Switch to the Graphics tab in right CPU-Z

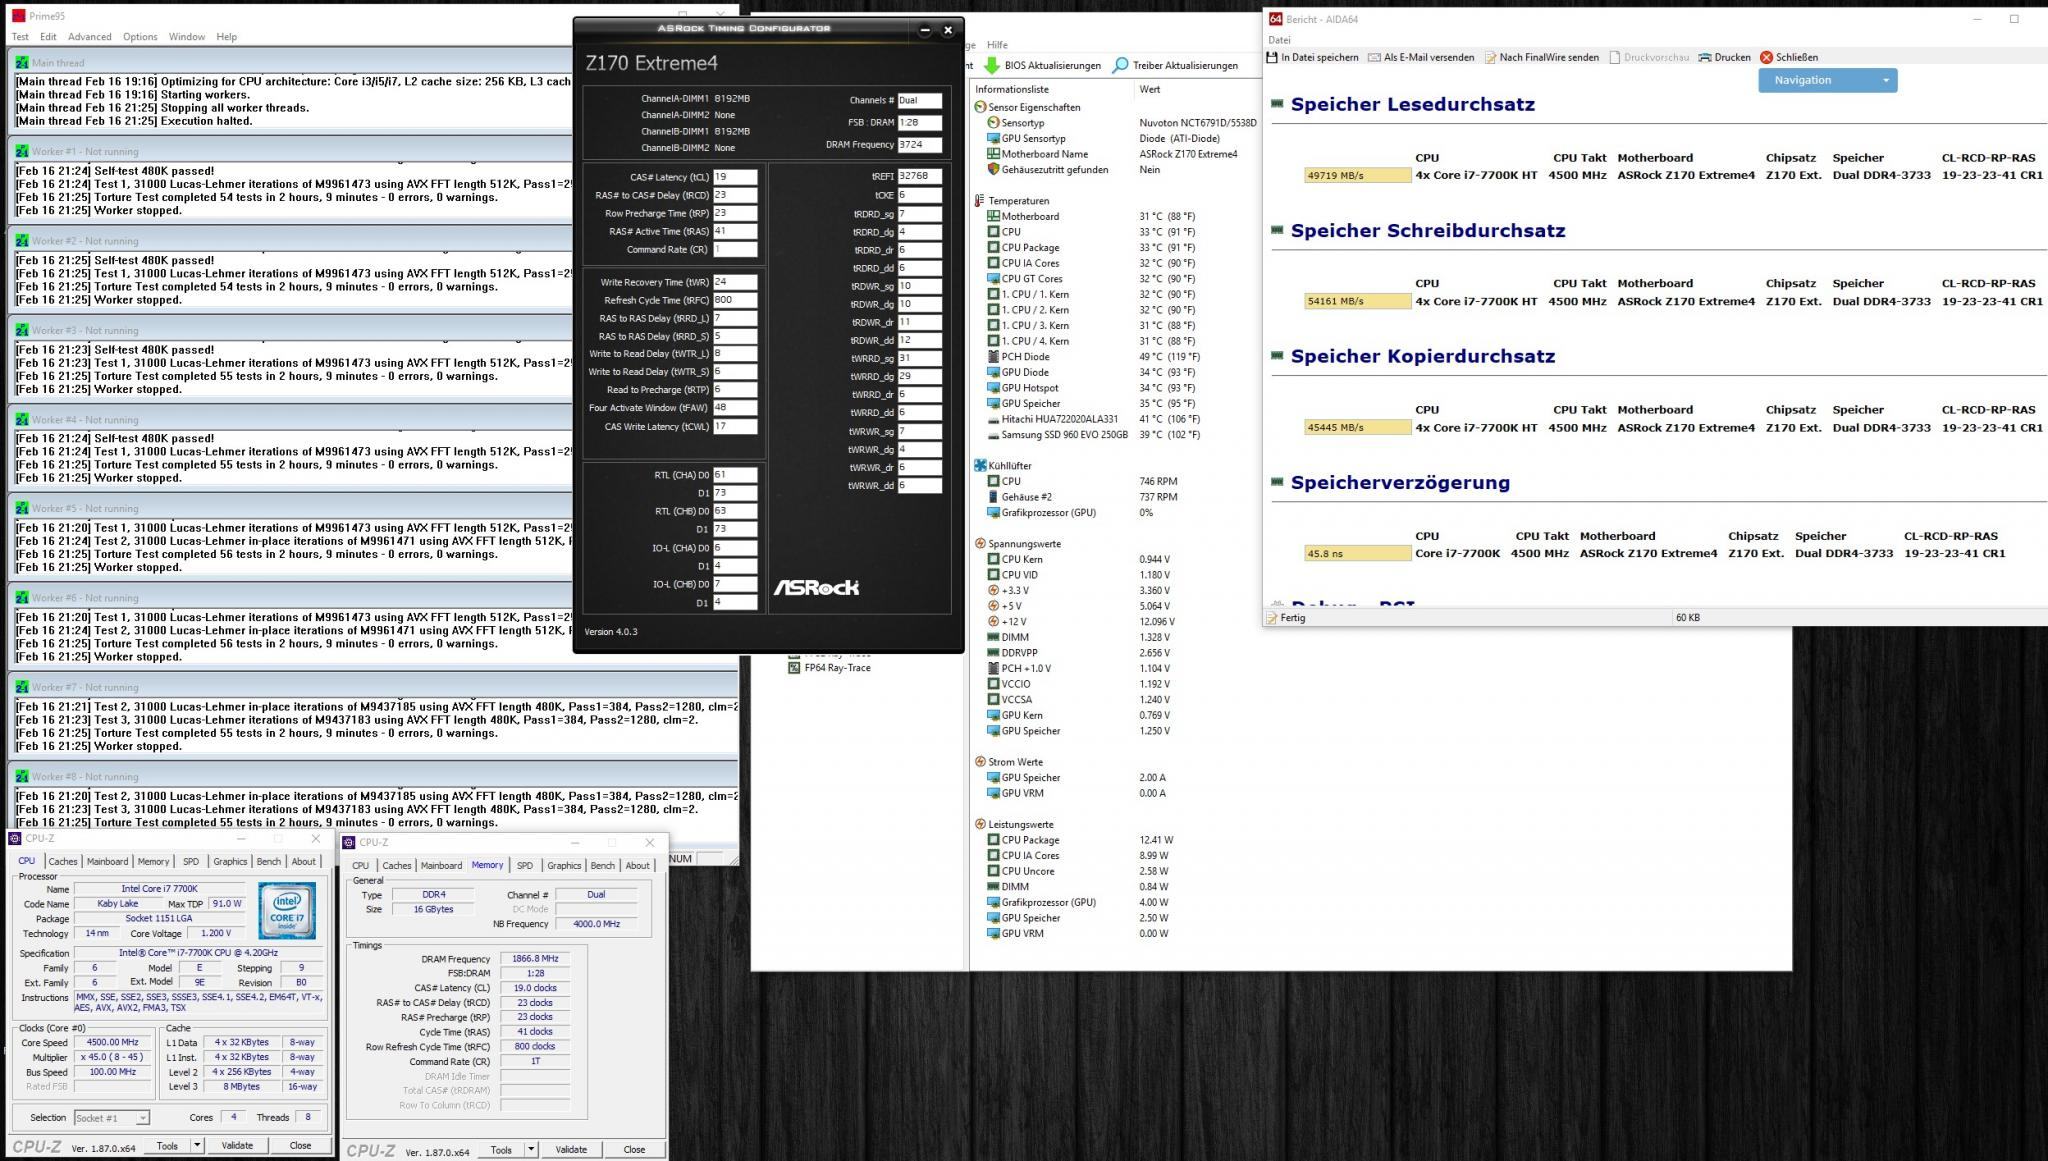563,865
